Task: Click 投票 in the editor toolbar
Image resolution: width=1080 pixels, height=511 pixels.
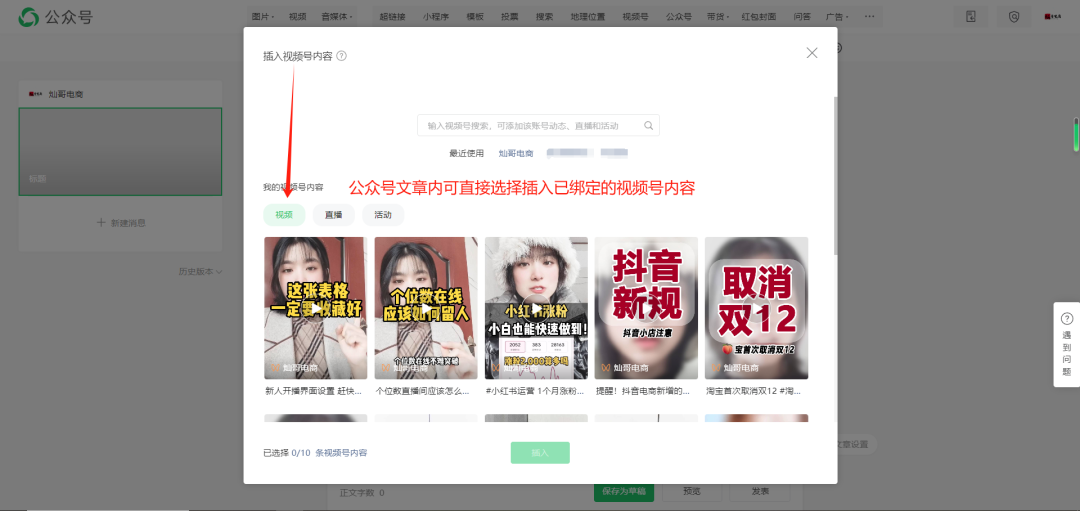Action: (x=510, y=17)
